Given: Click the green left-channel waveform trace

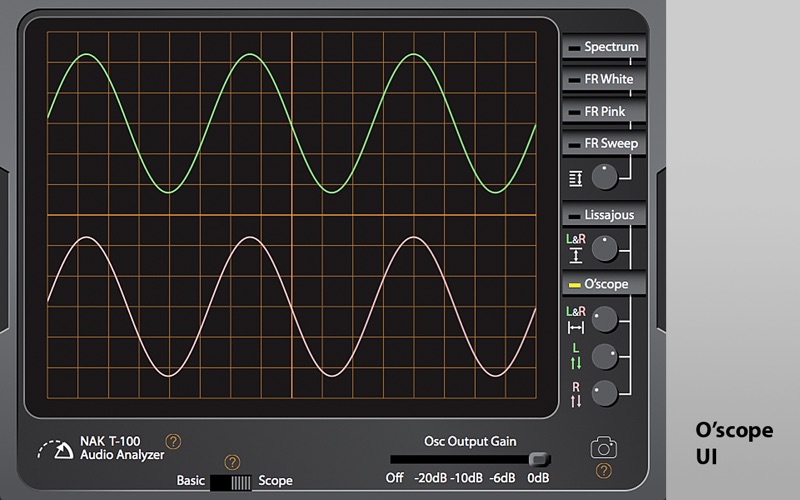Looking at the screenshot, I should [x=291, y=123].
